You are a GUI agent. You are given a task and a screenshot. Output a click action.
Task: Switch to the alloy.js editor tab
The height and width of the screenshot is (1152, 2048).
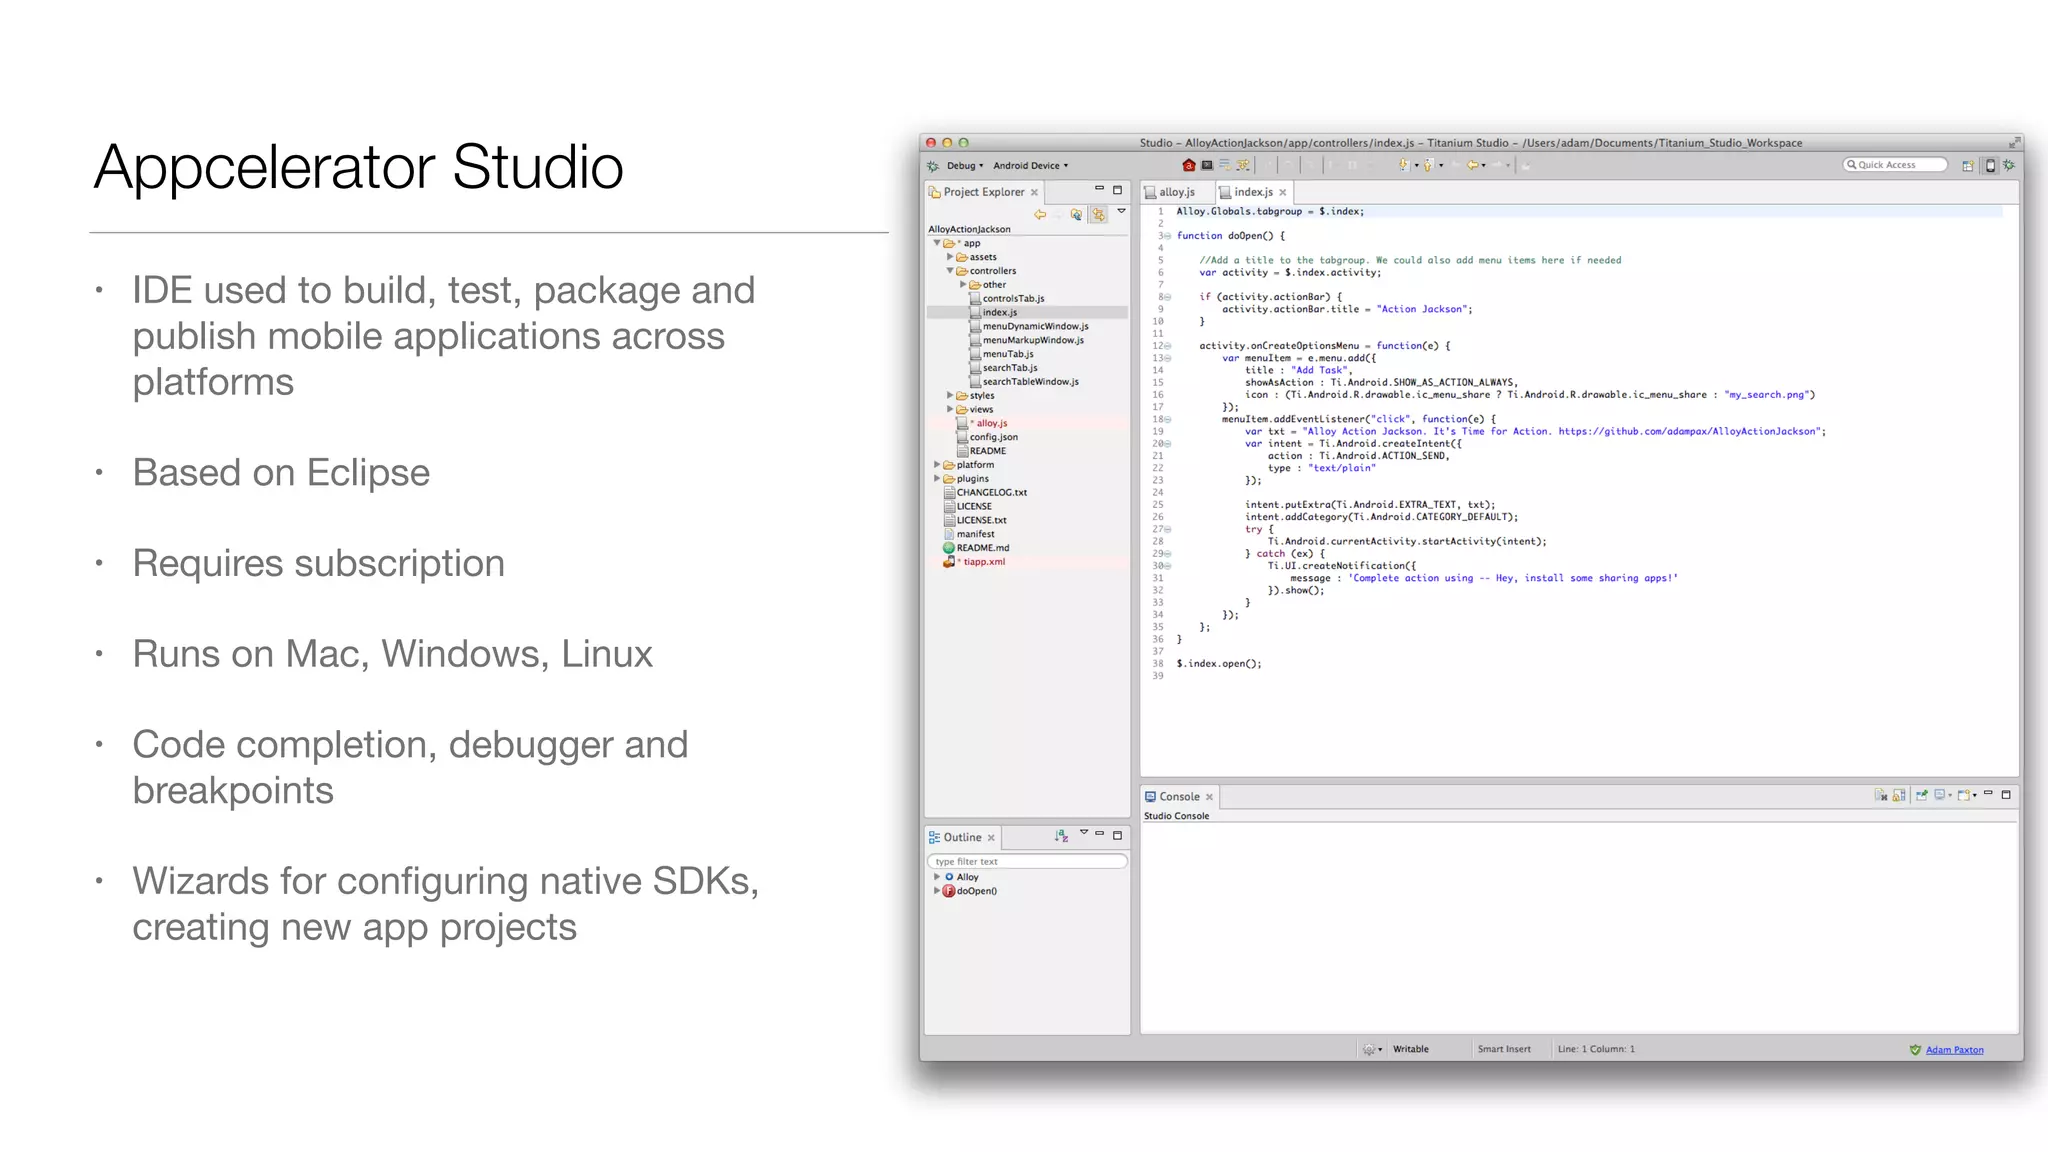[1177, 192]
